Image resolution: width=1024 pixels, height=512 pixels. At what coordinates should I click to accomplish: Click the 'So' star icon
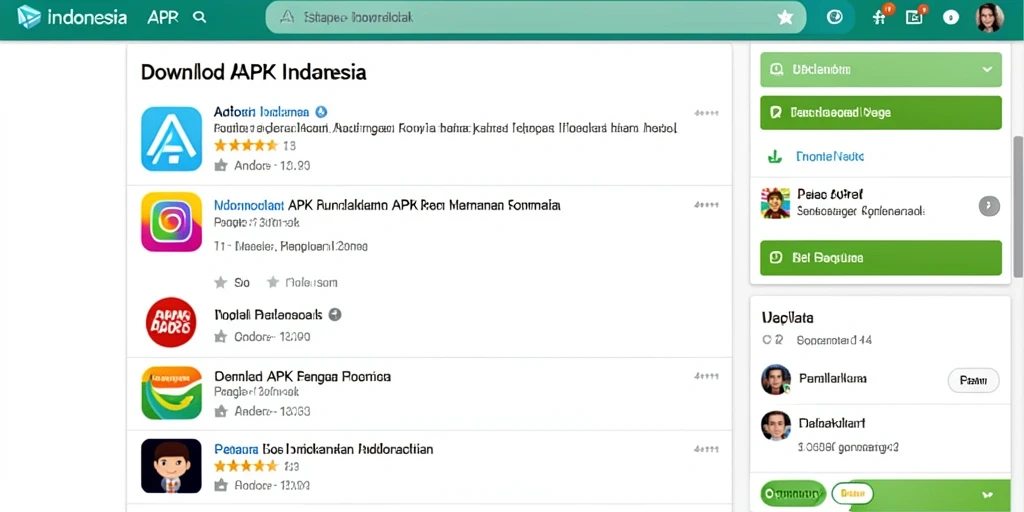(x=221, y=283)
